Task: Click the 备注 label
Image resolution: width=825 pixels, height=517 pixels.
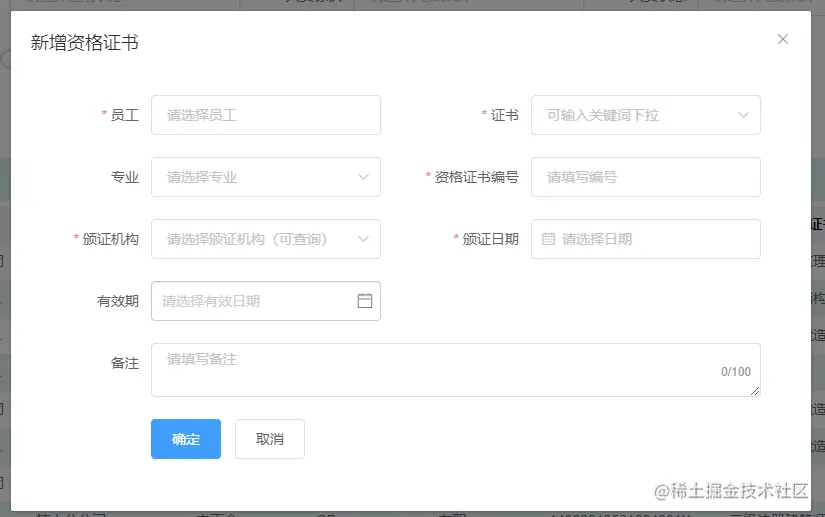Action: point(125,363)
